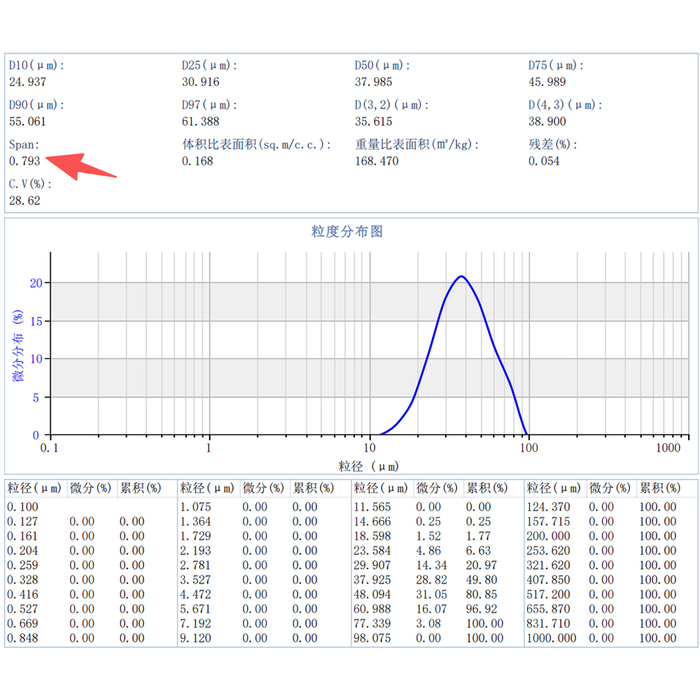Screen dimensions: 700x700
Task: Click the residual value 0.054
Action: [544, 161]
